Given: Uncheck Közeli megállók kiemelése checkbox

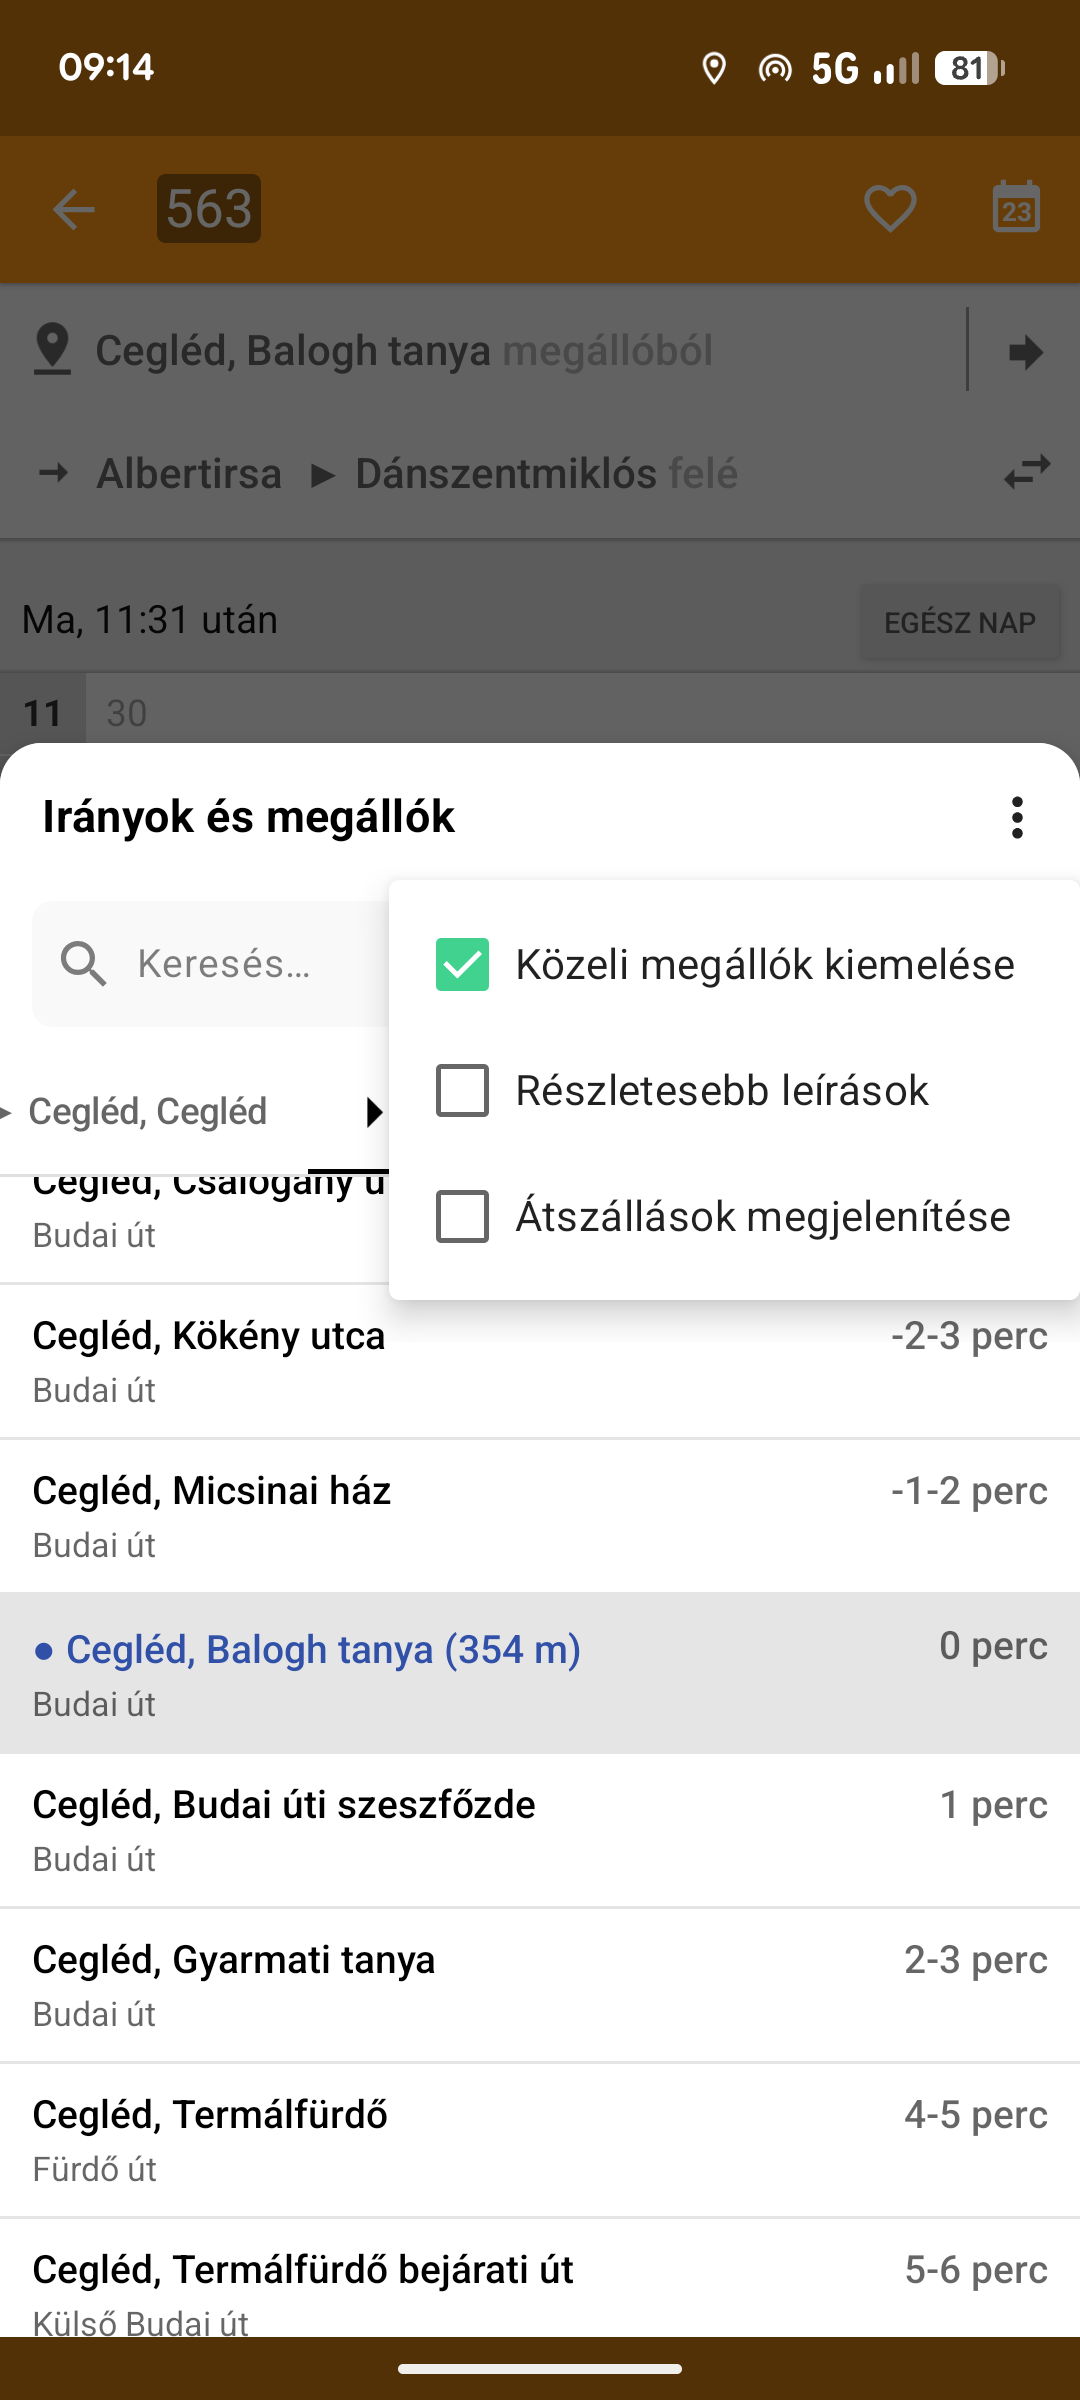Looking at the screenshot, I should tap(462, 965).
